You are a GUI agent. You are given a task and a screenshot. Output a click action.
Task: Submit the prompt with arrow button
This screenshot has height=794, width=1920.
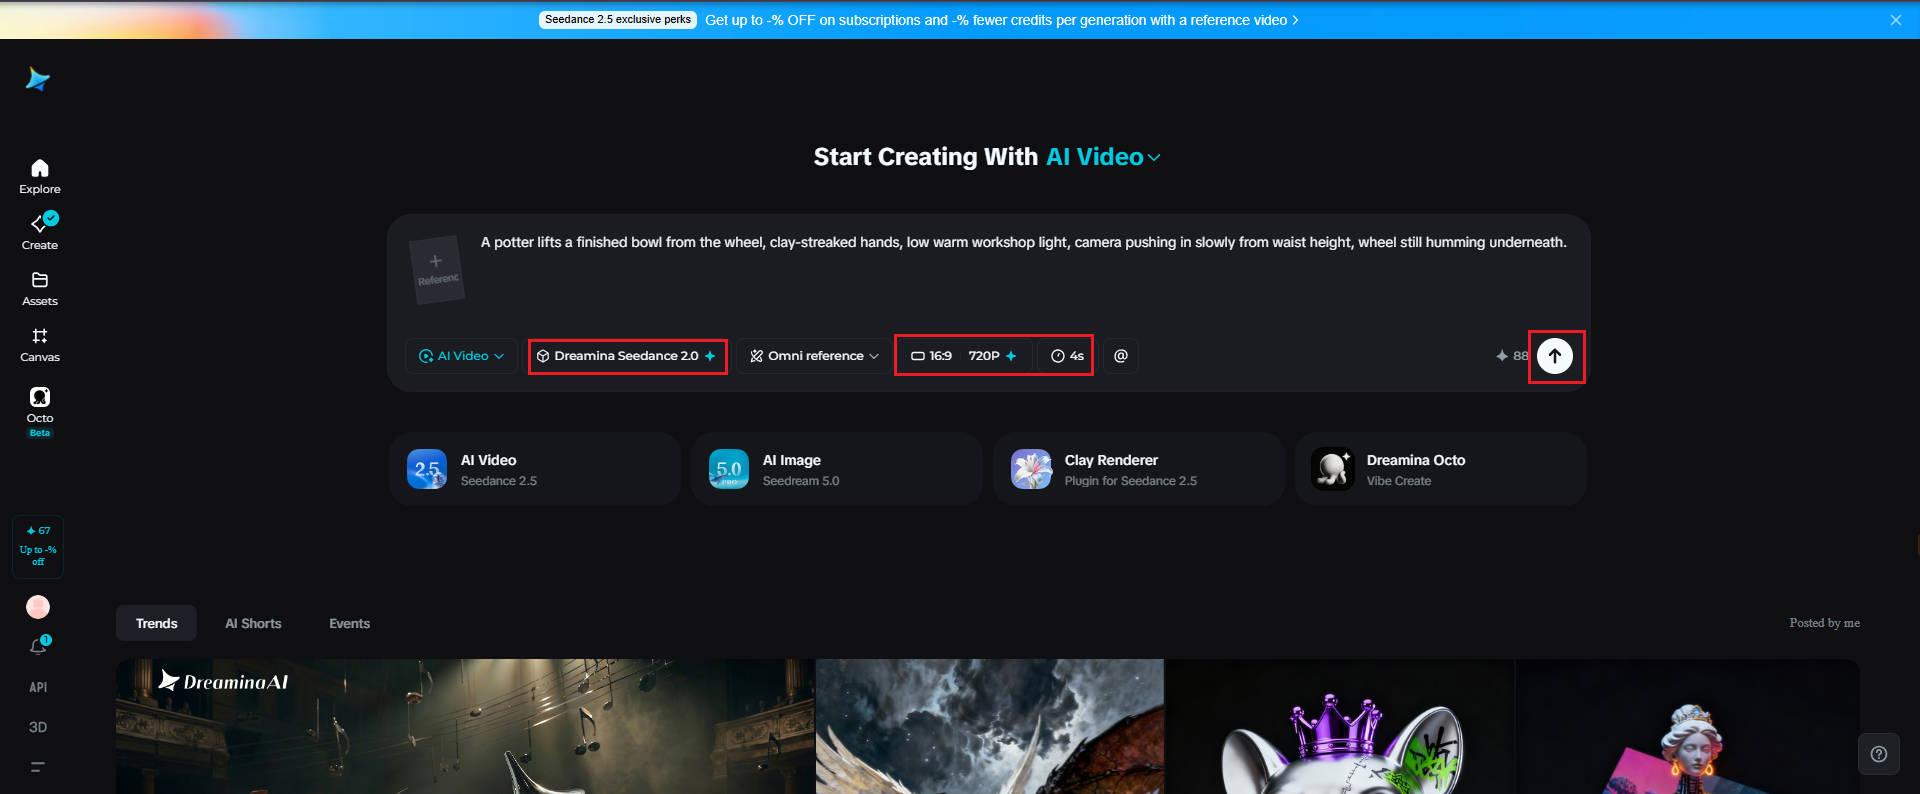1555,356
